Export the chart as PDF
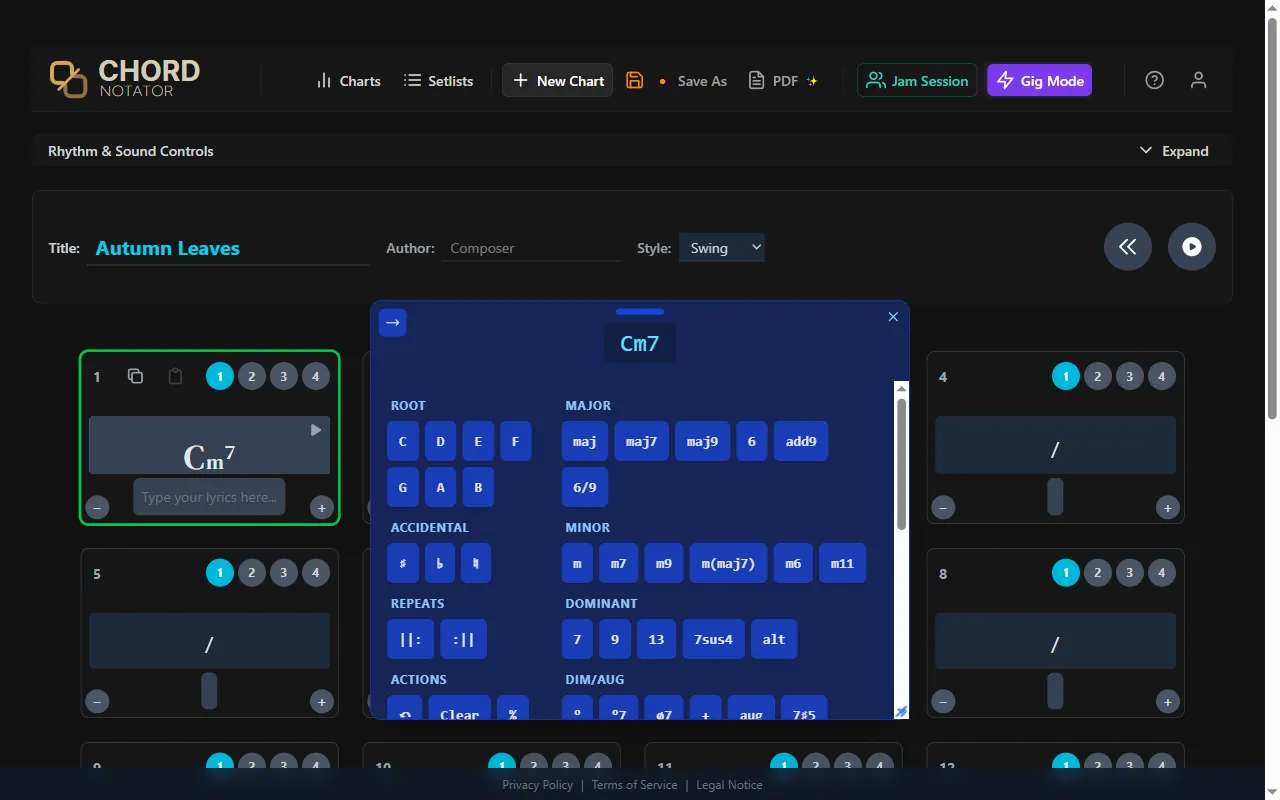 pos(783,80)
